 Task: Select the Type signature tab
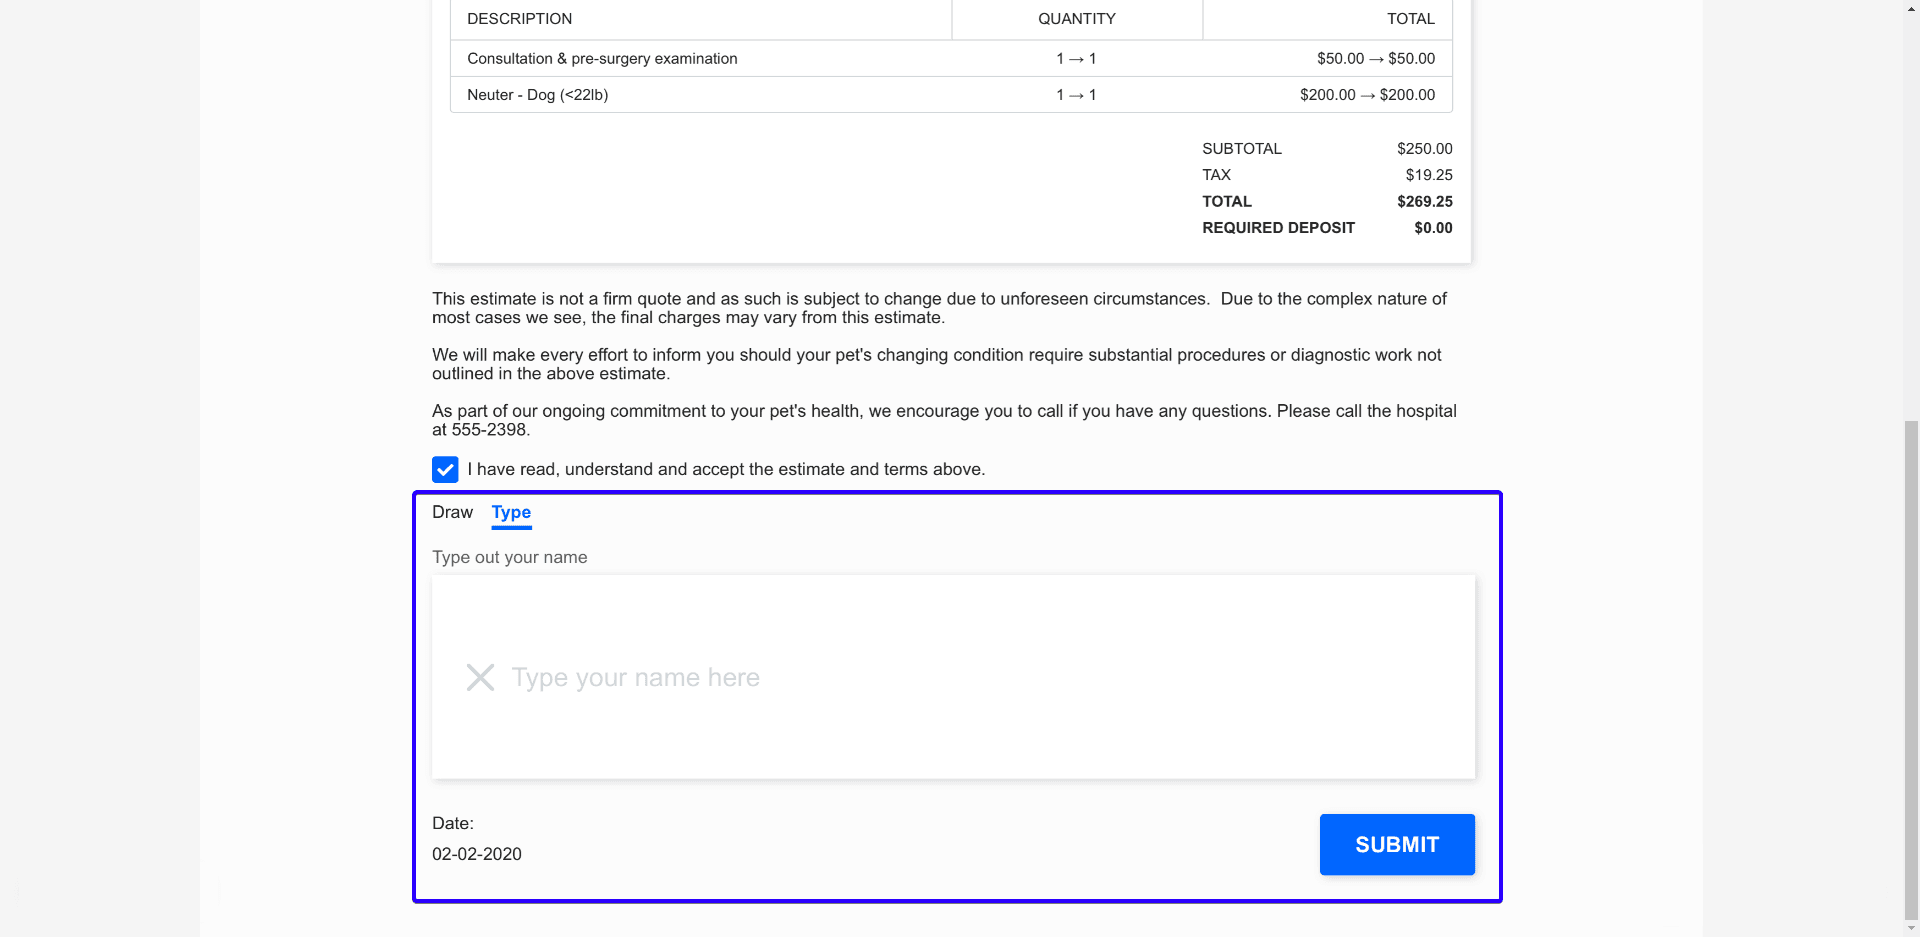(511, 512)
